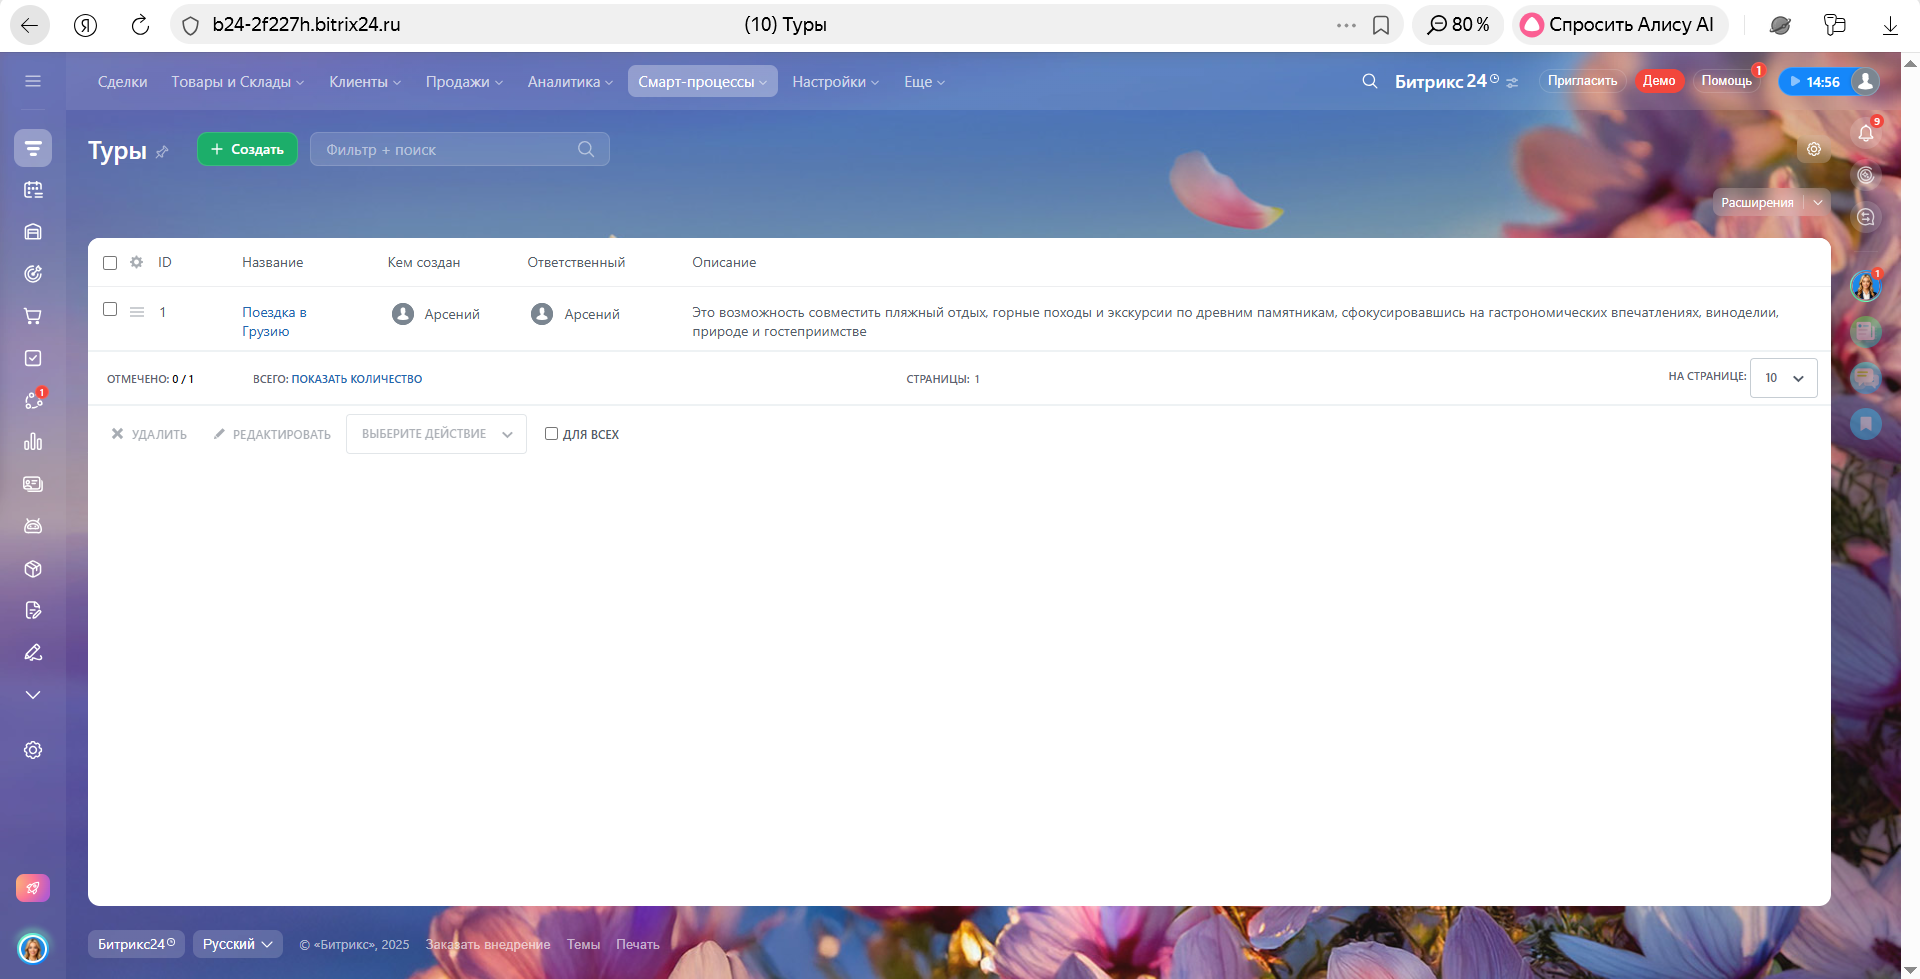Expand the Аналитика dropdown menu

[x=570, y=82]
